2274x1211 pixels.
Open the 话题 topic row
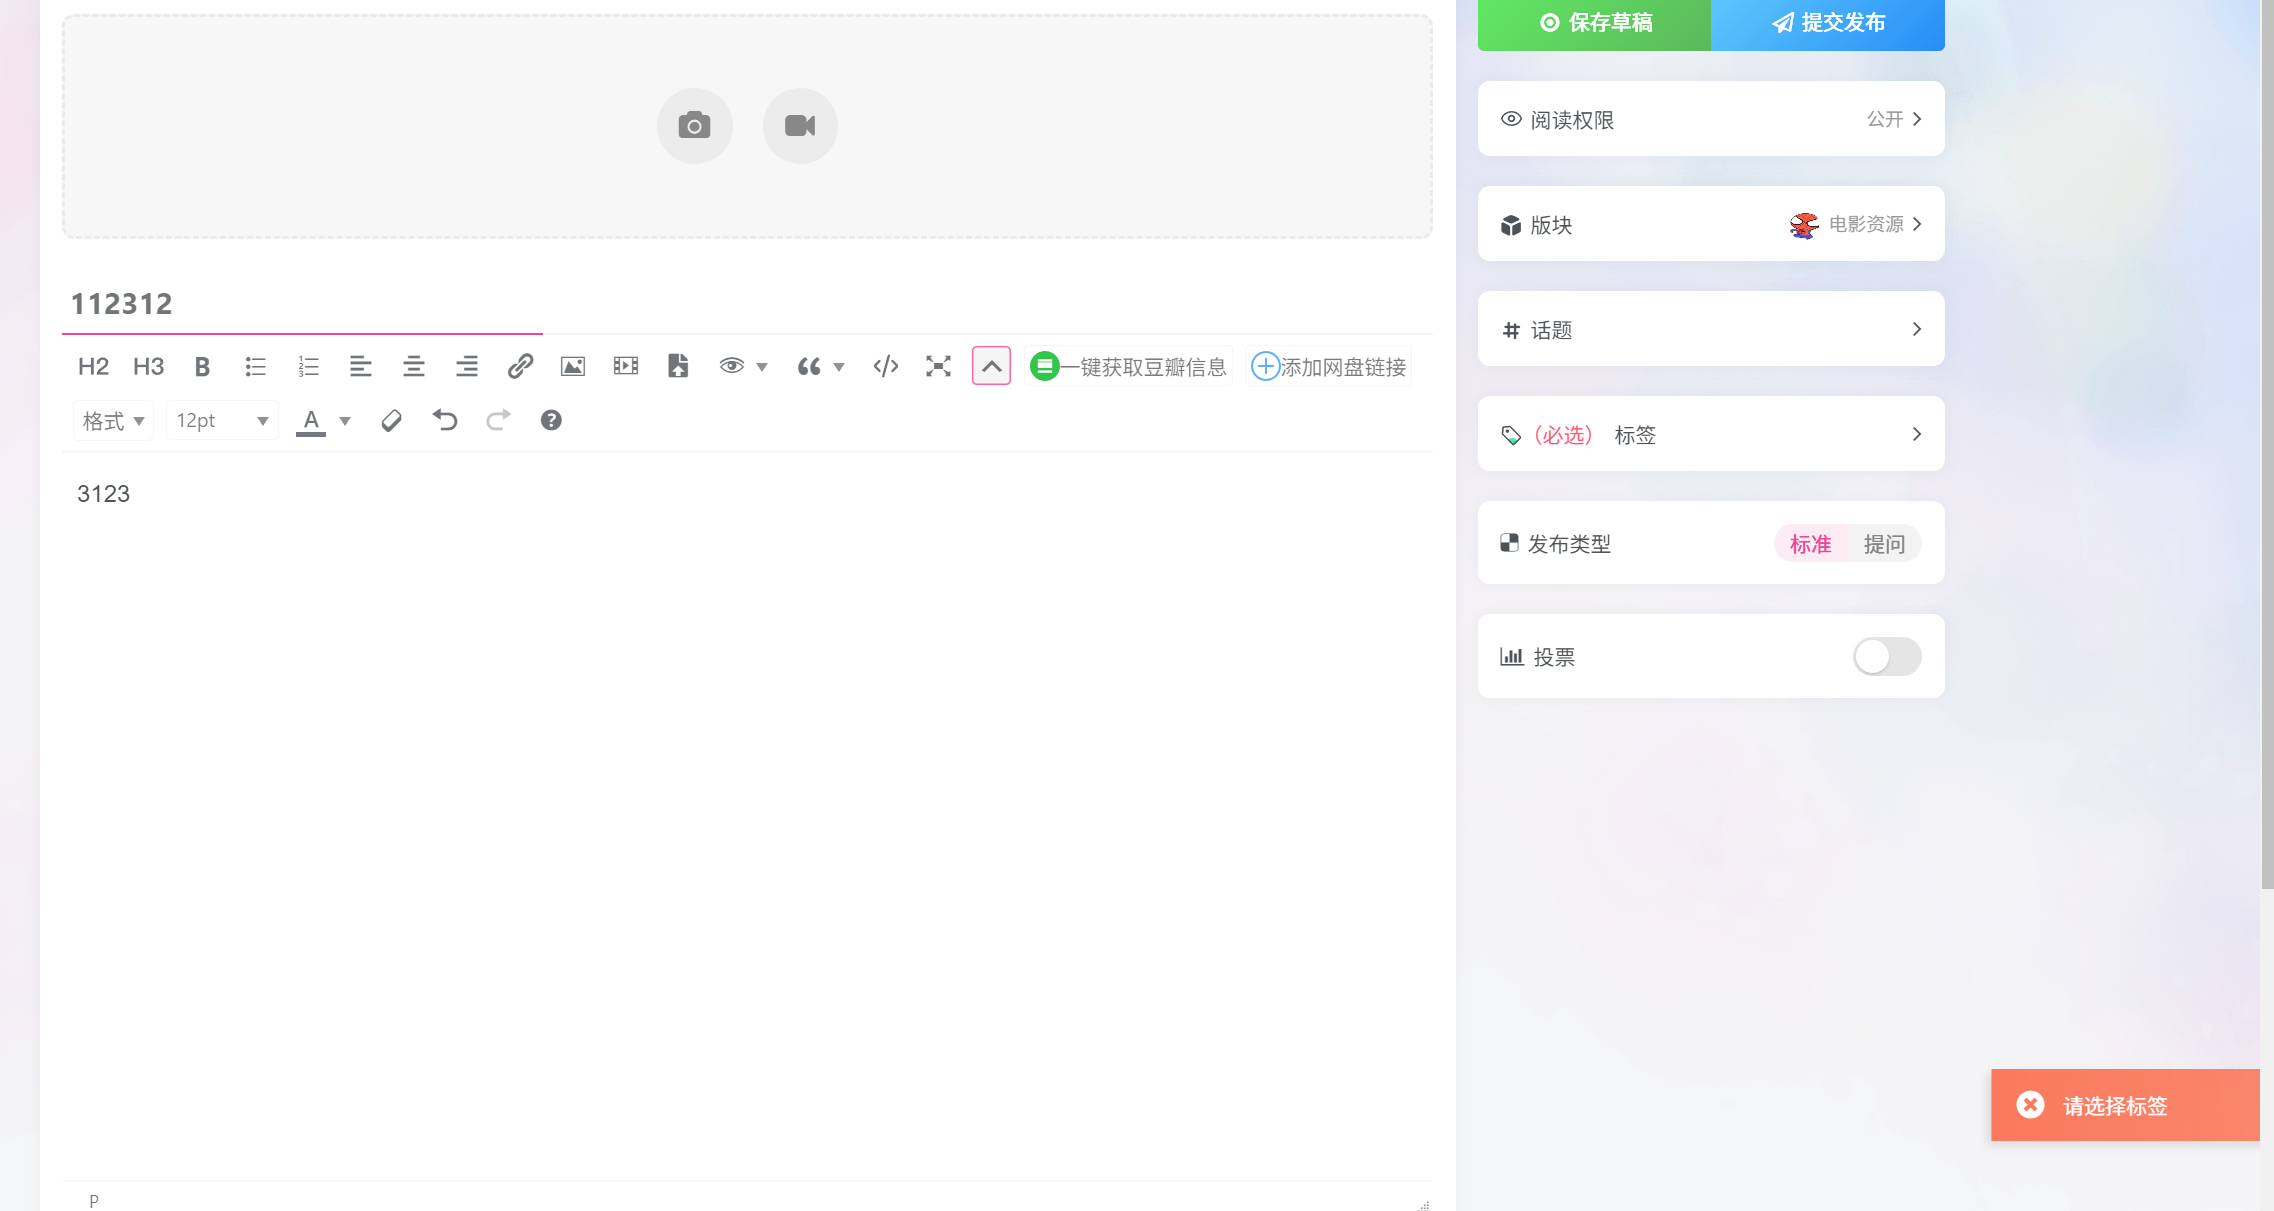point(1711,329)
